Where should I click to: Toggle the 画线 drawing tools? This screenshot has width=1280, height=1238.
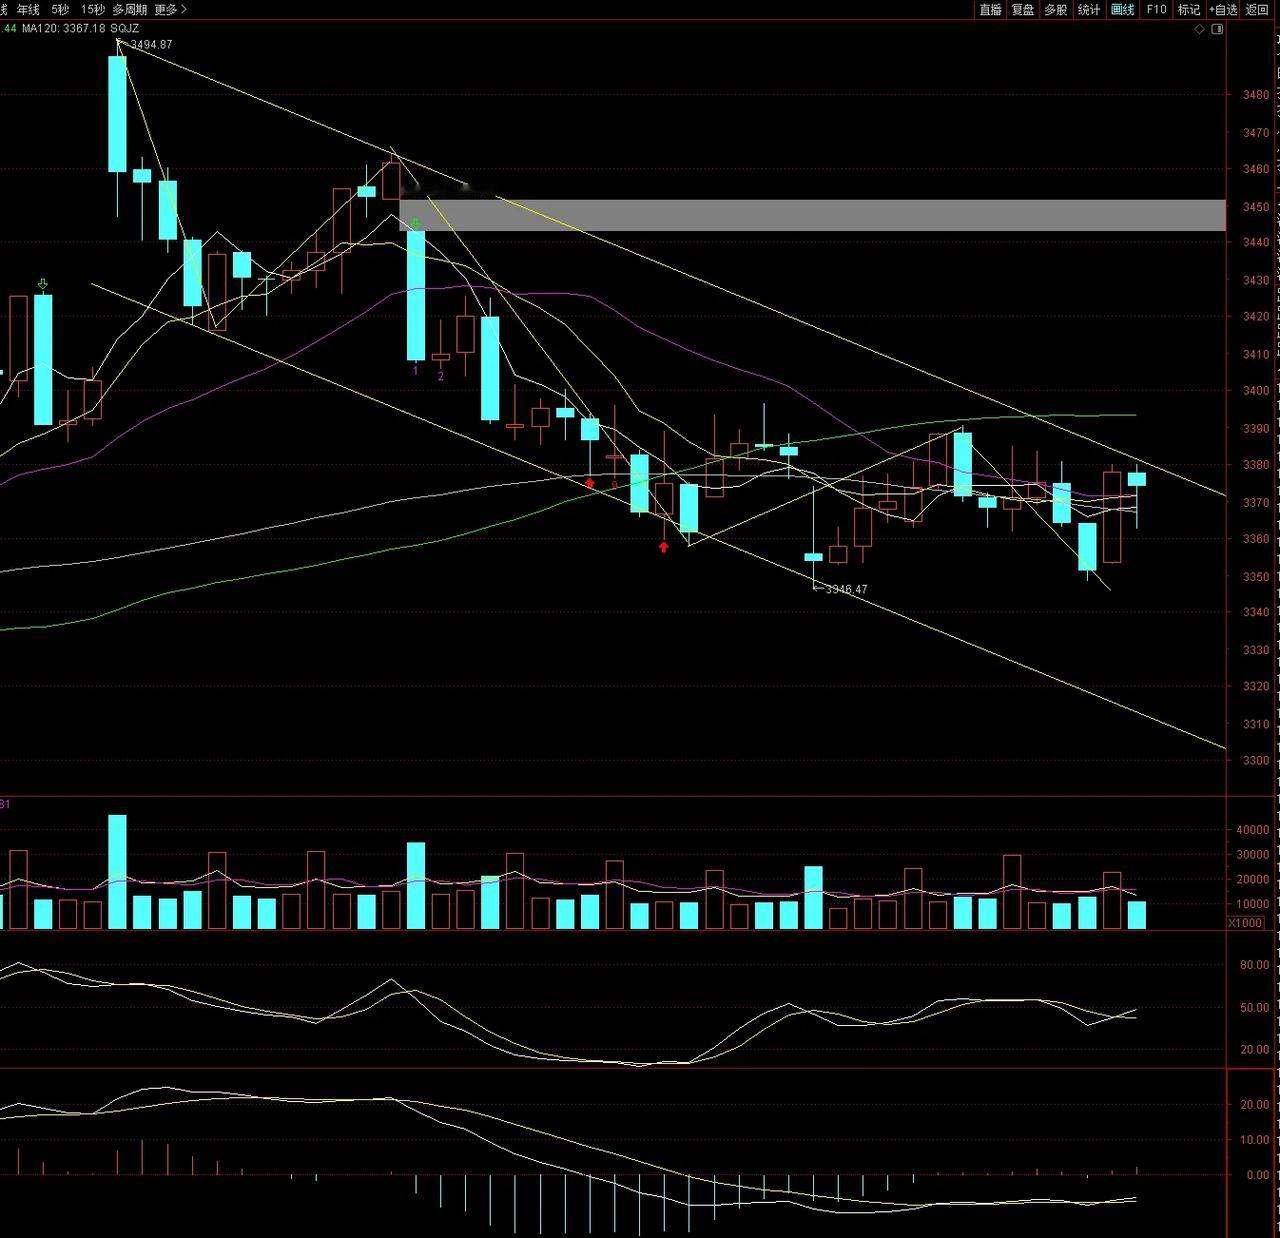(x=1123, y=9)
